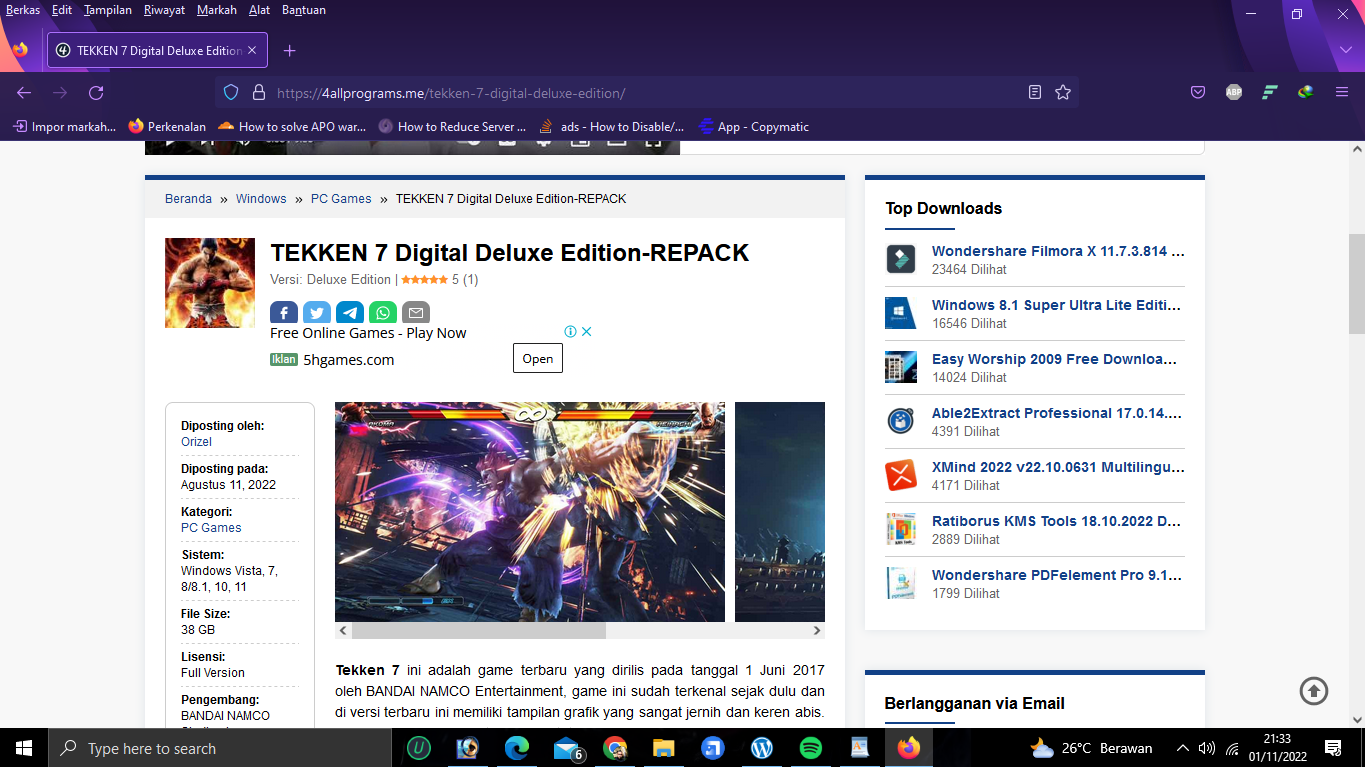
Task: Click the scroll-to-top arrow icon
Action: pyautogui.click(x=1314, y=690)
